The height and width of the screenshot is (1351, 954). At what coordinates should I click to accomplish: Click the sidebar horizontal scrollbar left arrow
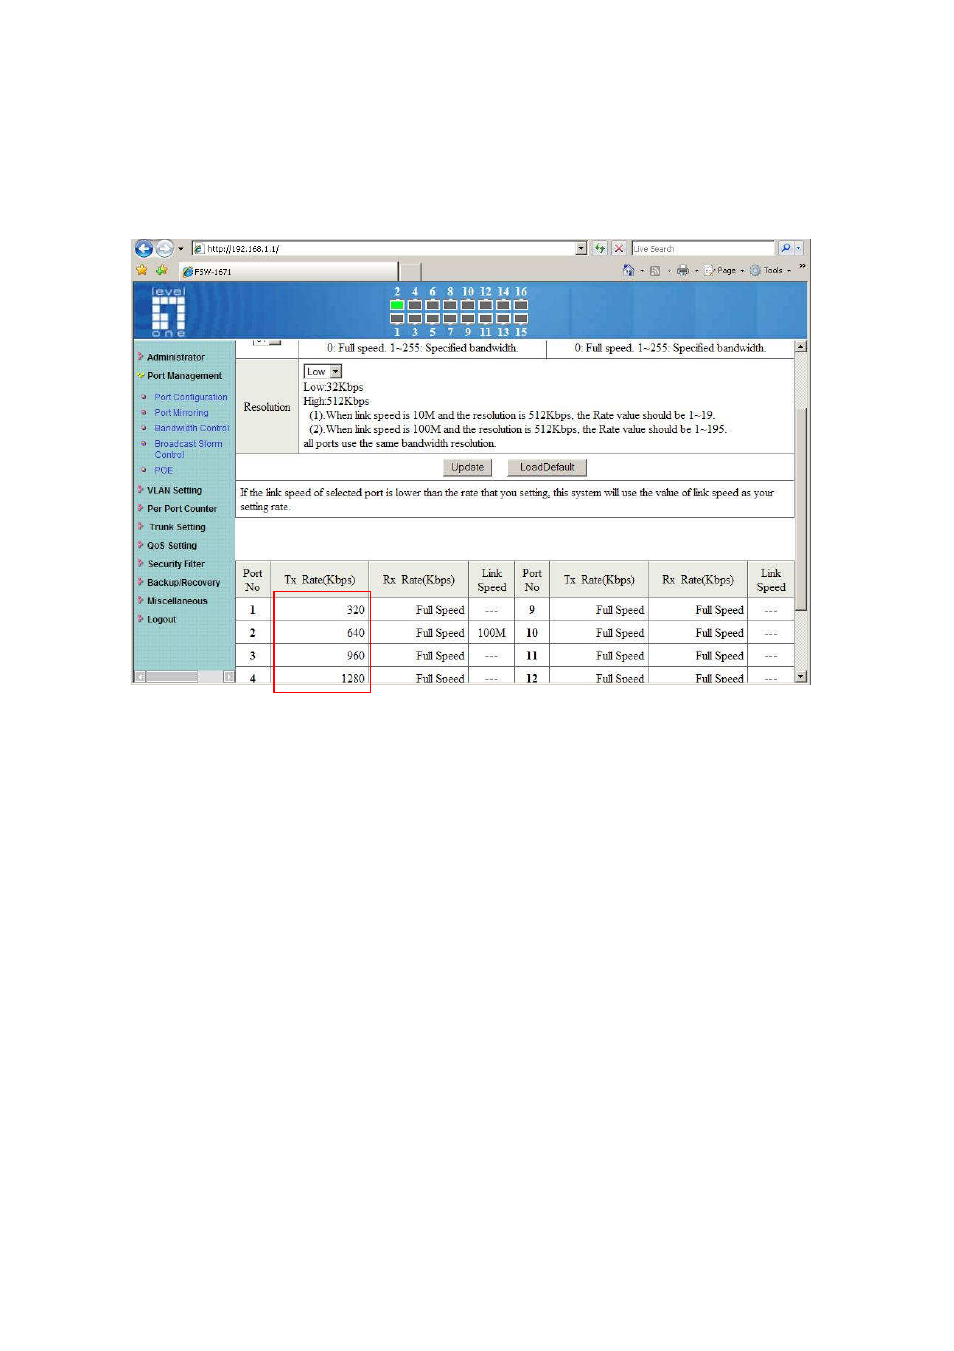click(140, 677)
